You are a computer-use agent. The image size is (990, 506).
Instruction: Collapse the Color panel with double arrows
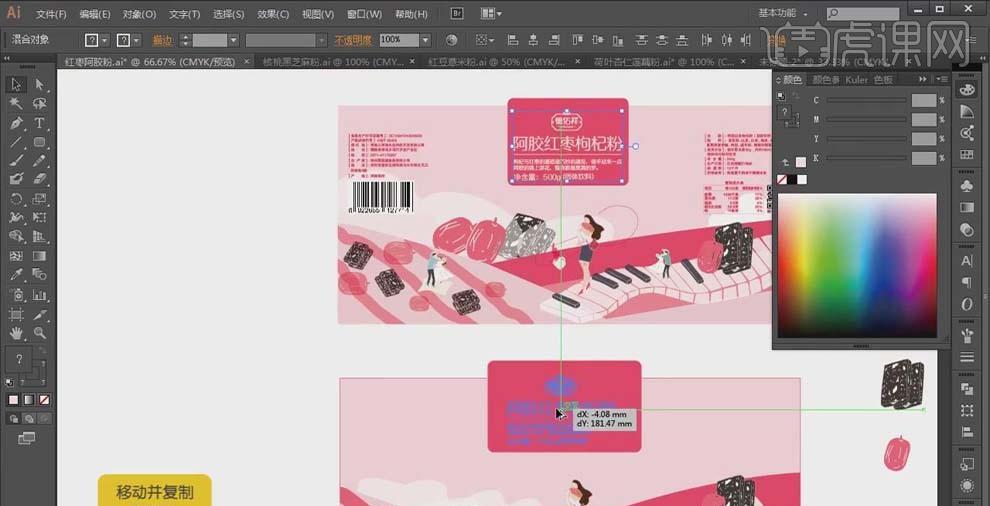[923, 79]
